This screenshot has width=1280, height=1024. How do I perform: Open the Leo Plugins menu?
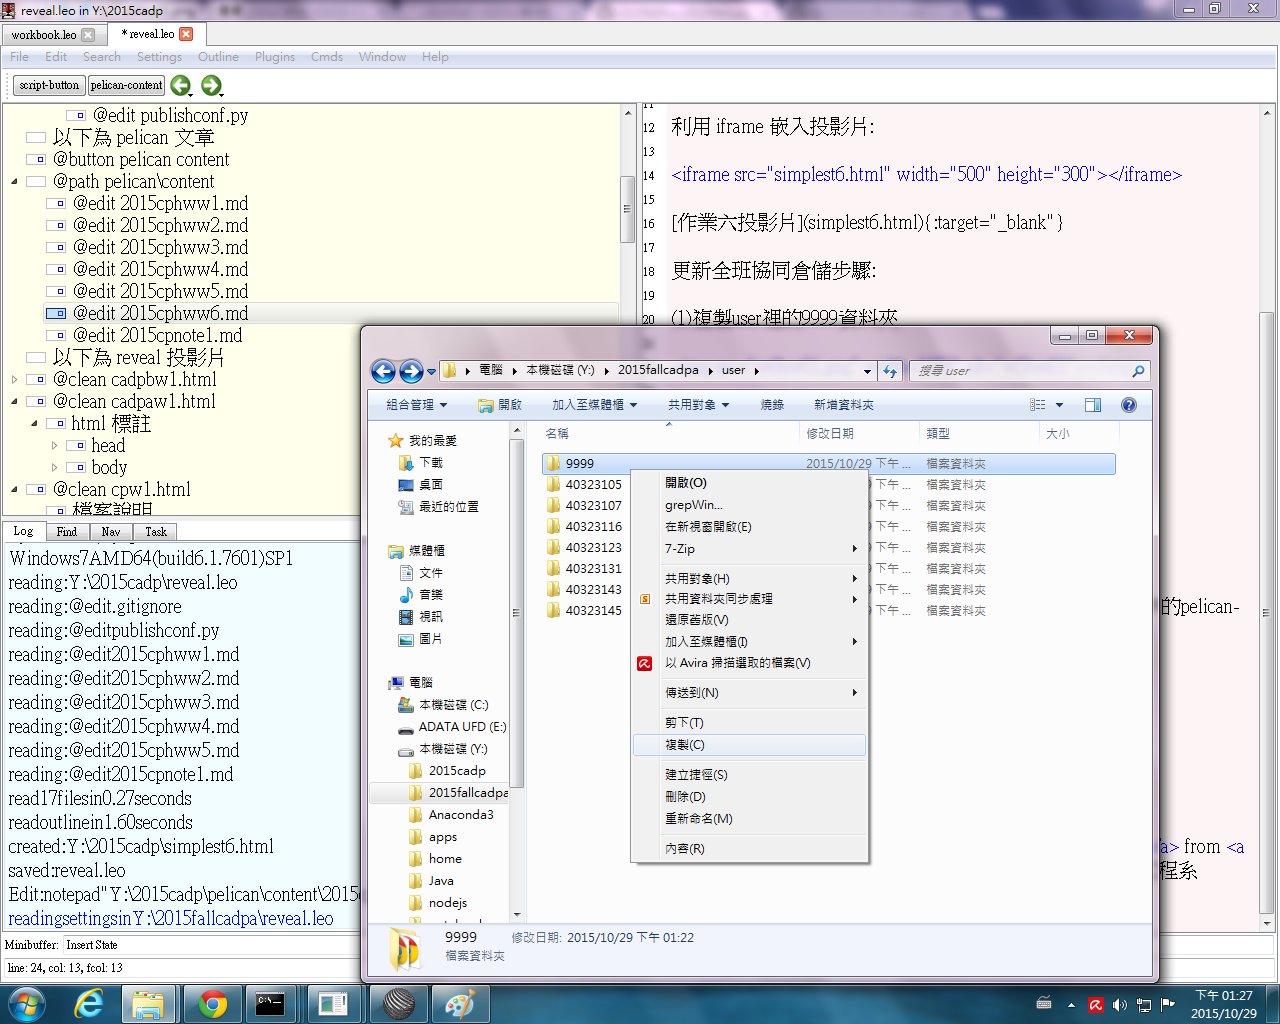click(x=275, y=57)
